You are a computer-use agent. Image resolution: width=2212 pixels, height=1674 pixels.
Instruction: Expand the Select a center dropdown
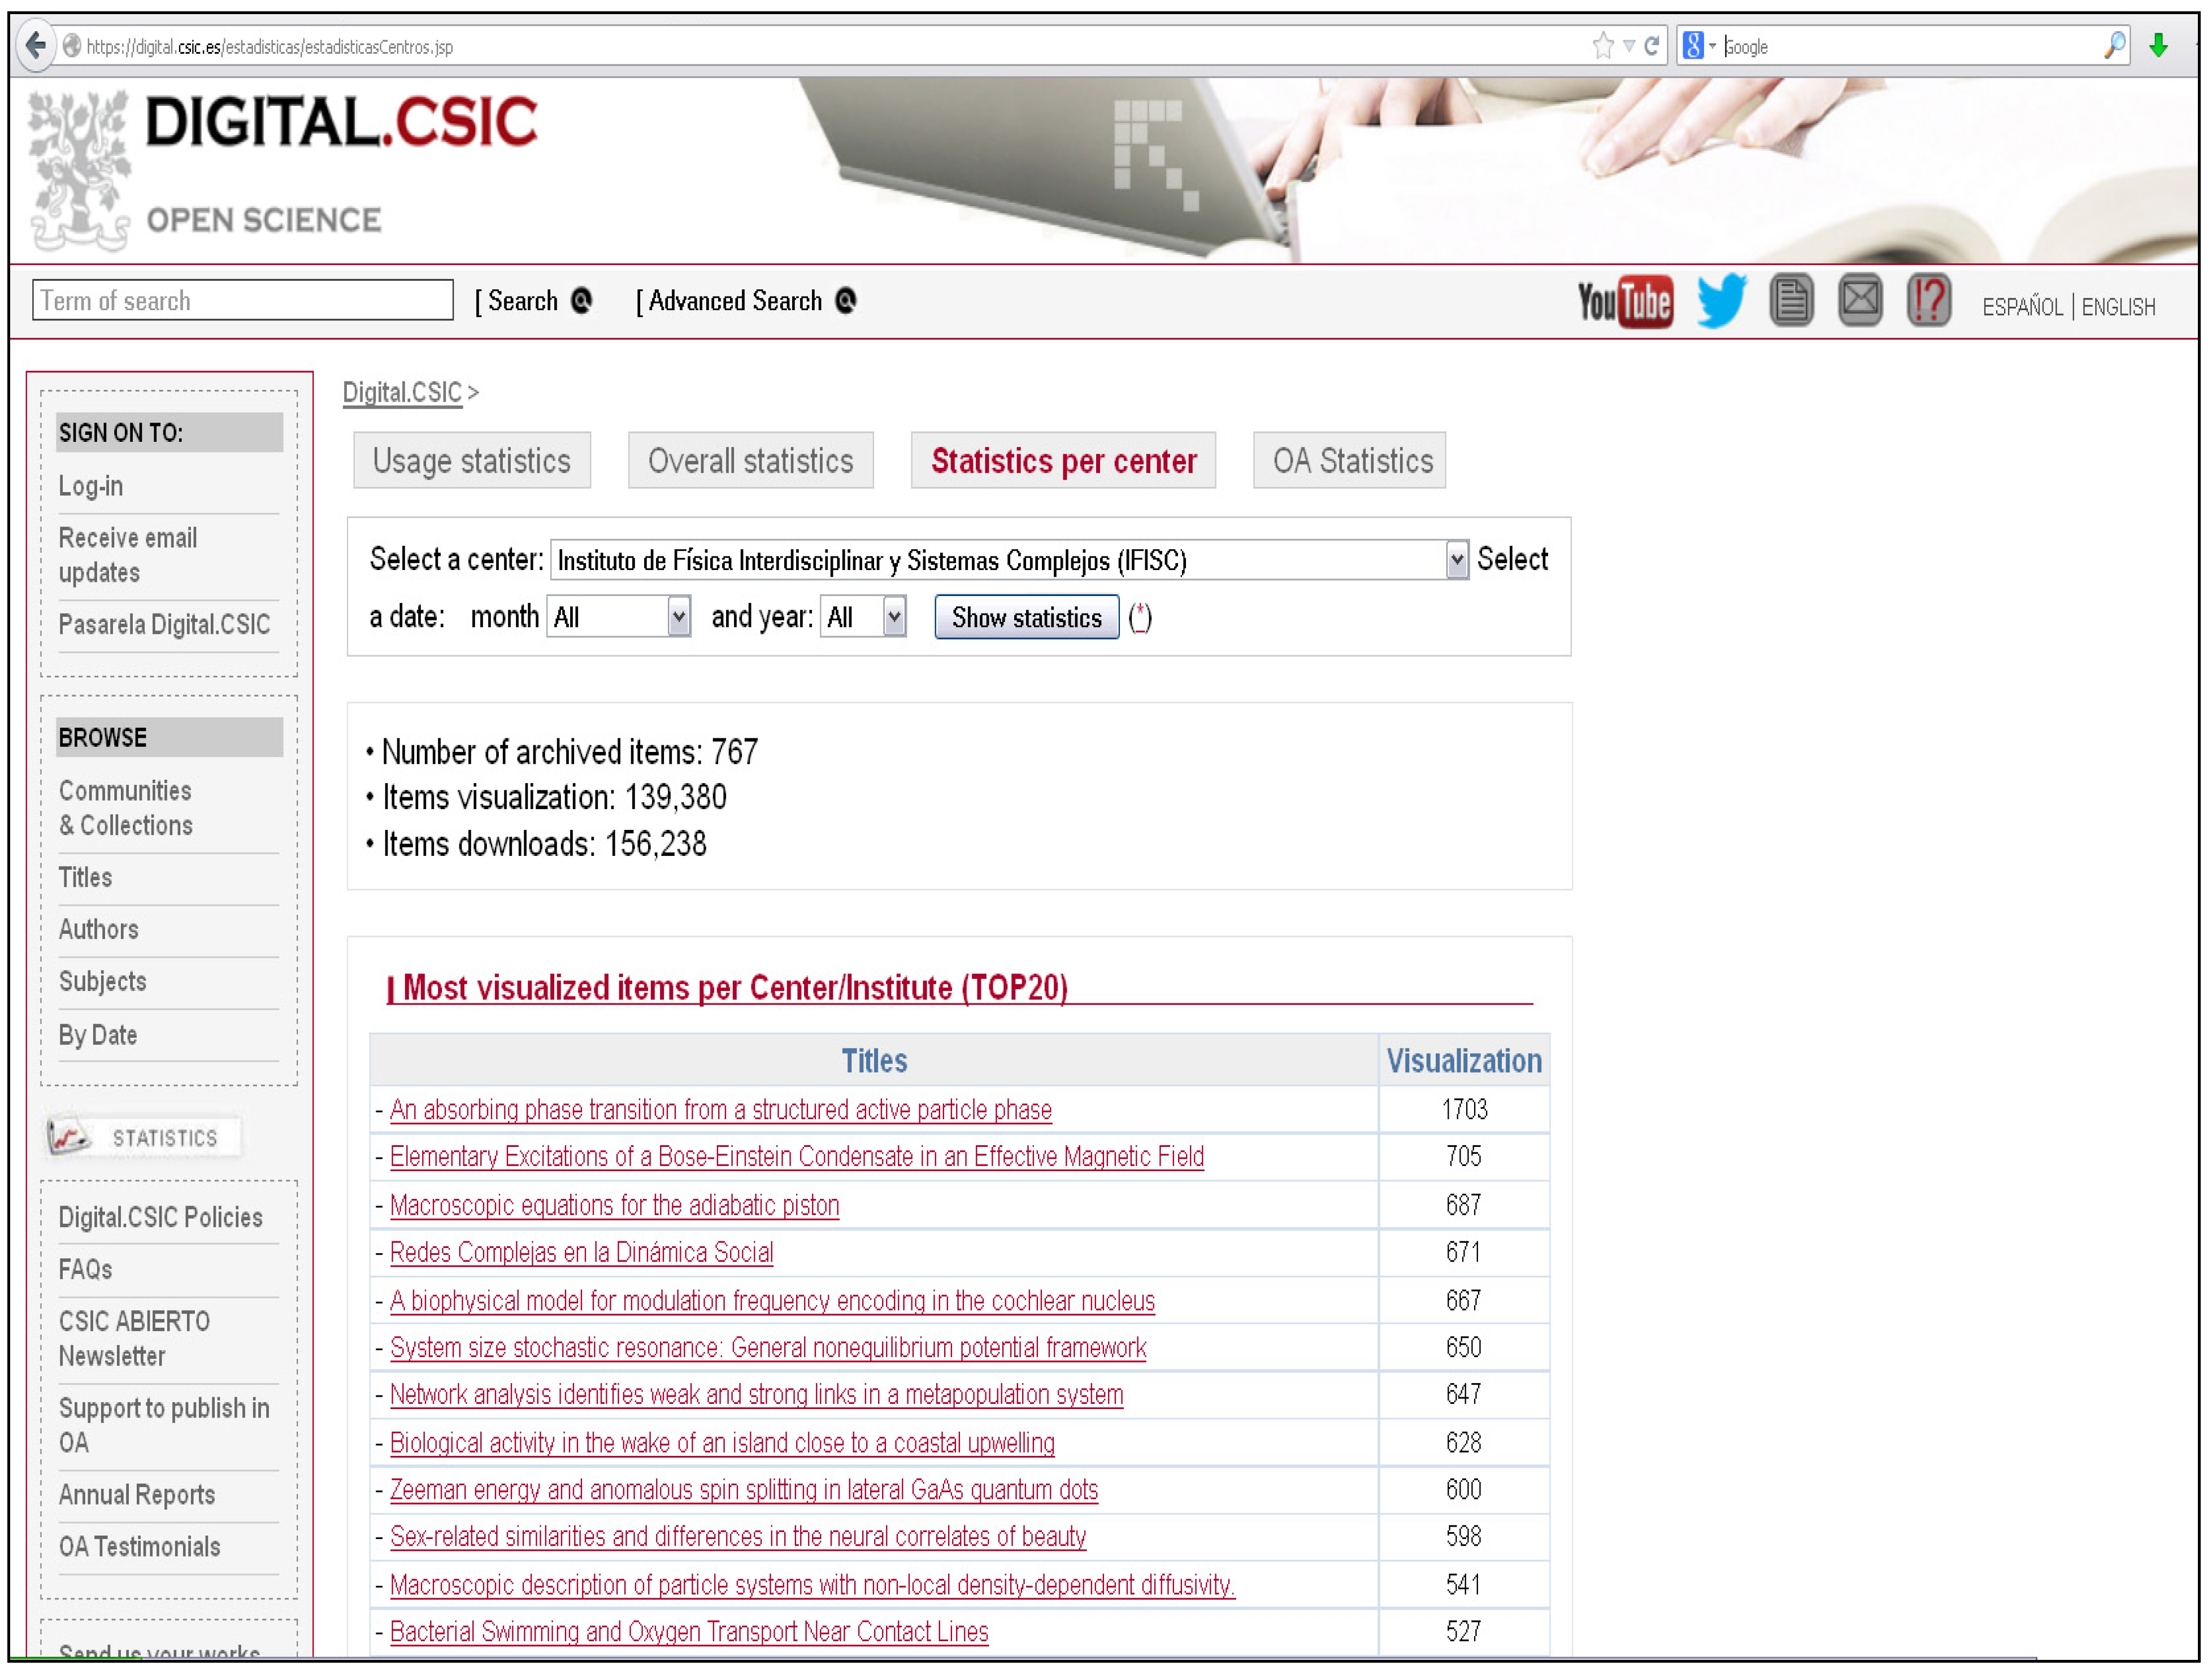pyautogui.click(x=1456, y=560)
